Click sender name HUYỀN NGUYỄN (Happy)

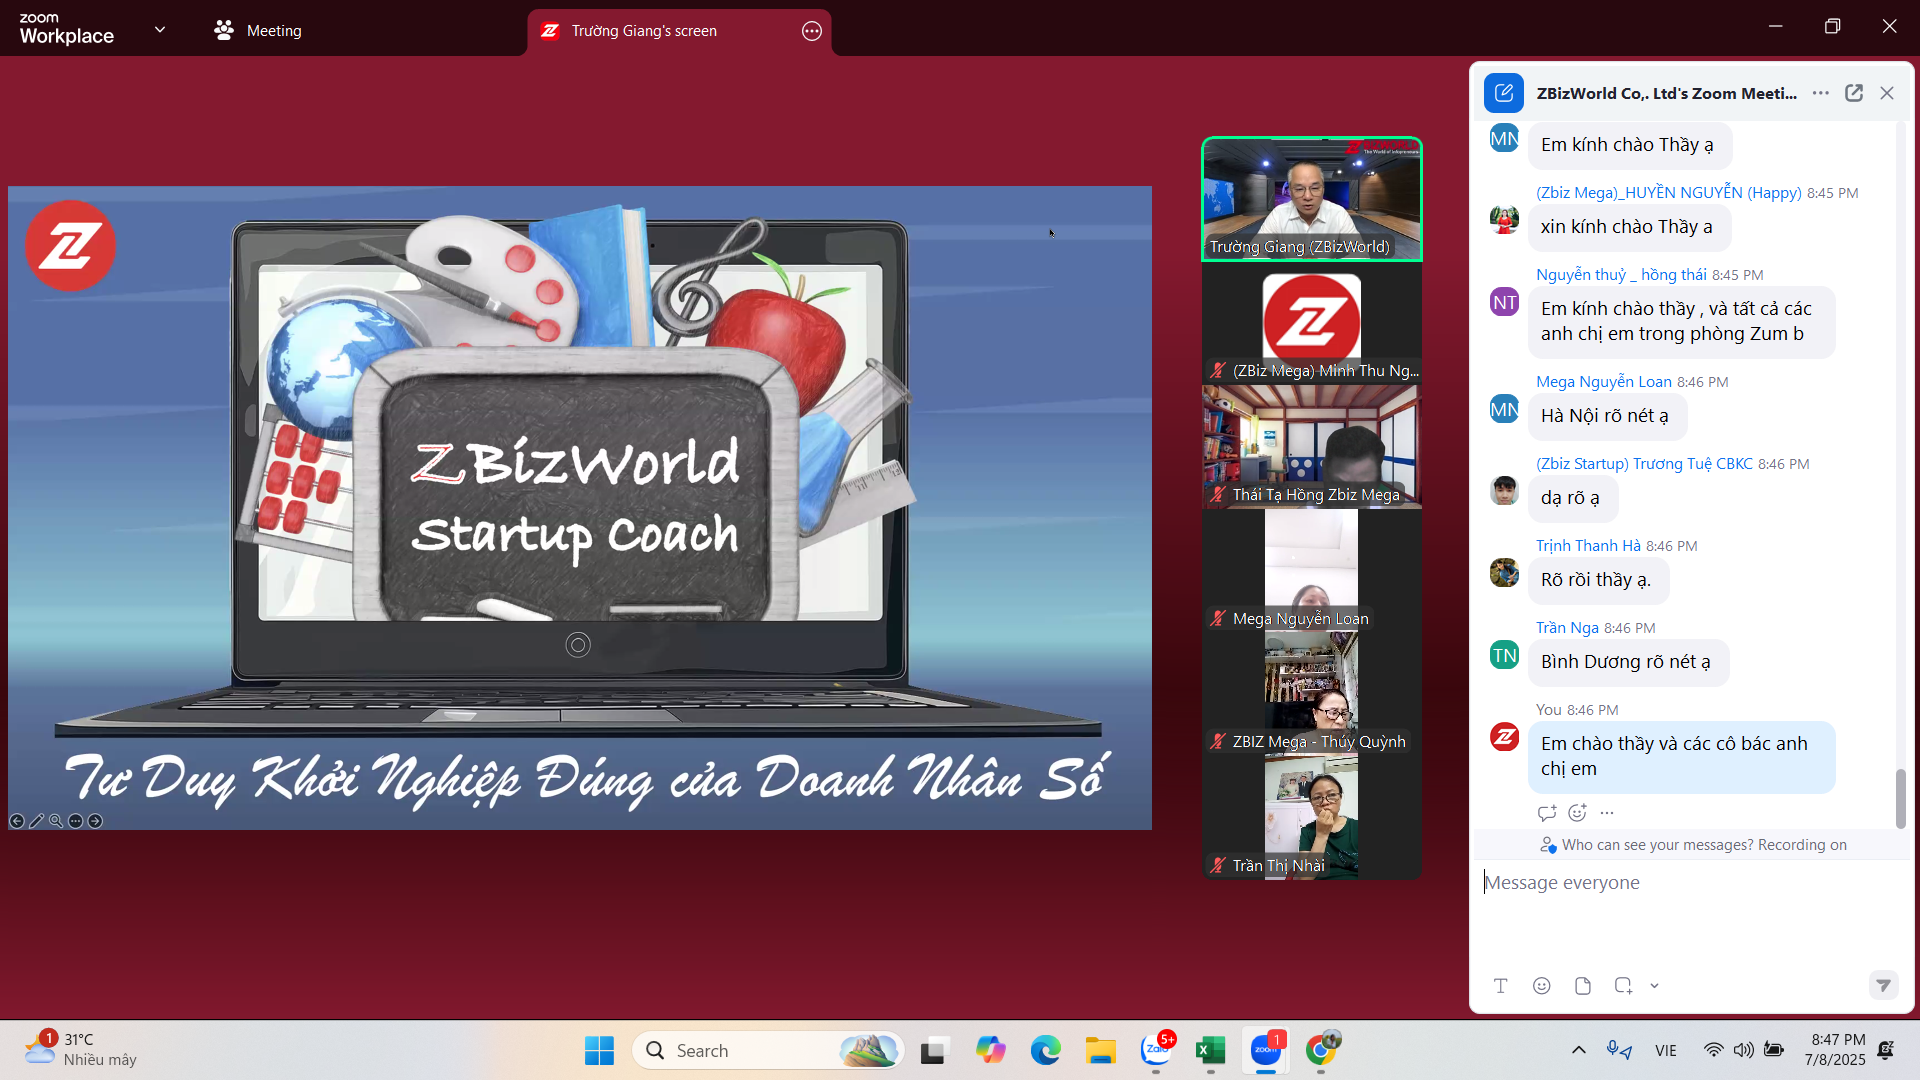[x=1668, y=193]
